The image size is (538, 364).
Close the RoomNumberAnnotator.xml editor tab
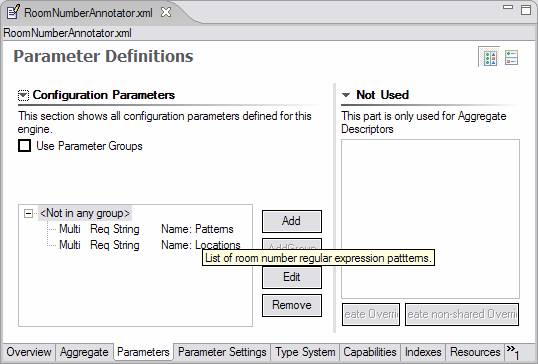coord(166,12)
